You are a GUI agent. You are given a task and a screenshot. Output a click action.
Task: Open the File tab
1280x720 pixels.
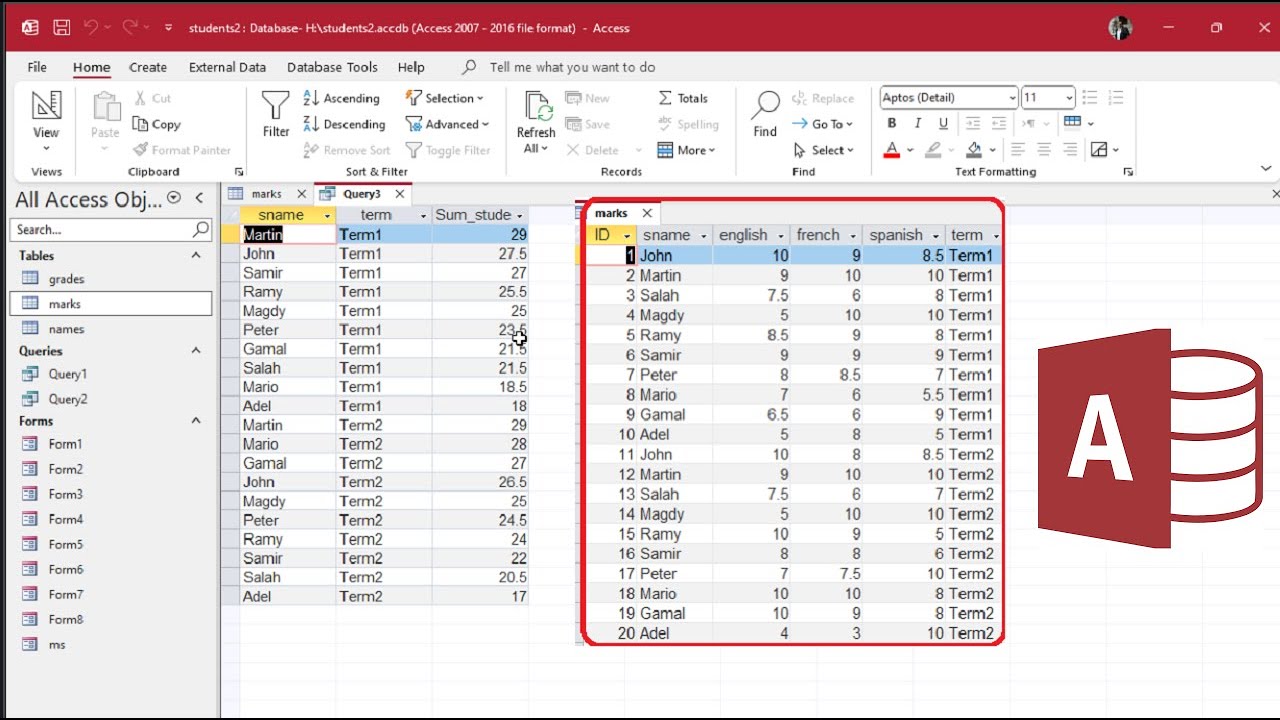37,67
